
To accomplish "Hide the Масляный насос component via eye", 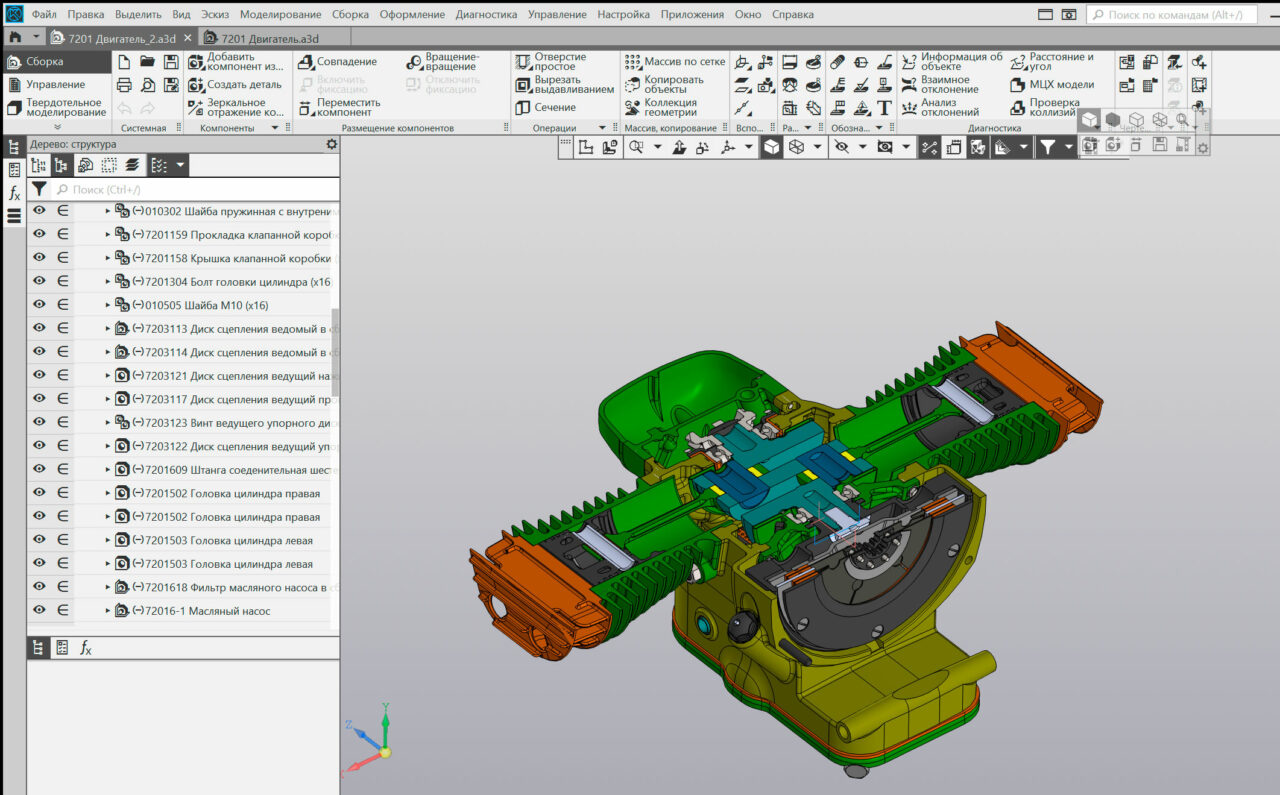I will [39, 611].
